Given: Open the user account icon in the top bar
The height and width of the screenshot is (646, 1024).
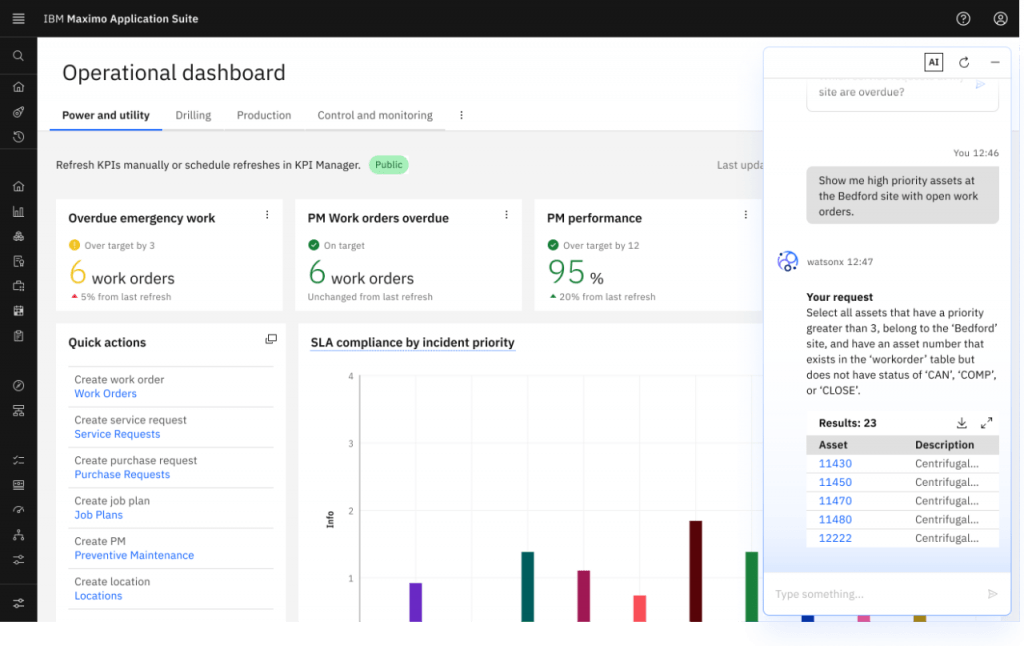Looking at the screenshot, I should click(x=1000, y=18).
